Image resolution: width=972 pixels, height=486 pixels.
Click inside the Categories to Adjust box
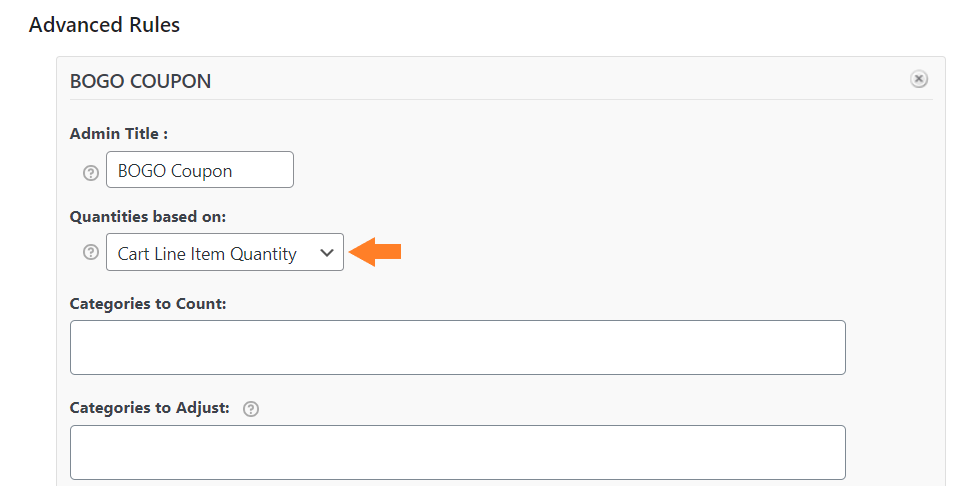pos(457,453)
